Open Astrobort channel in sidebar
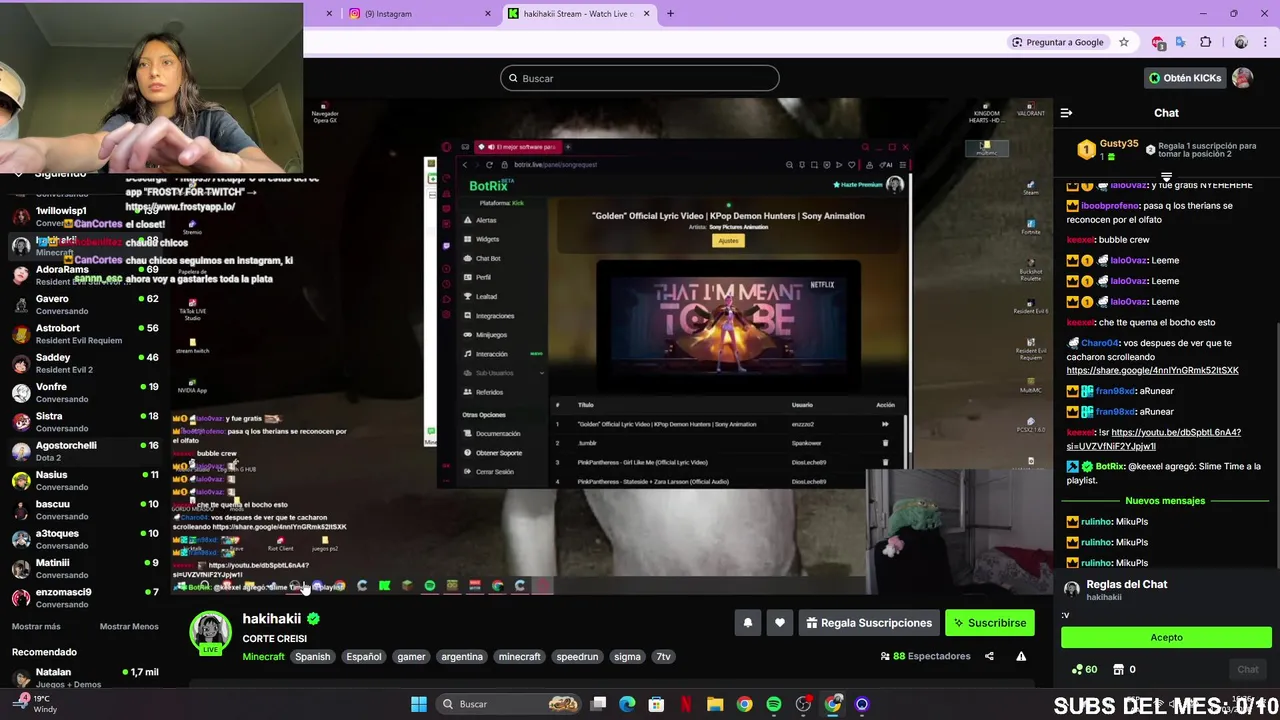Screen dimensions: 1280x720 click(x=84, y=334)
